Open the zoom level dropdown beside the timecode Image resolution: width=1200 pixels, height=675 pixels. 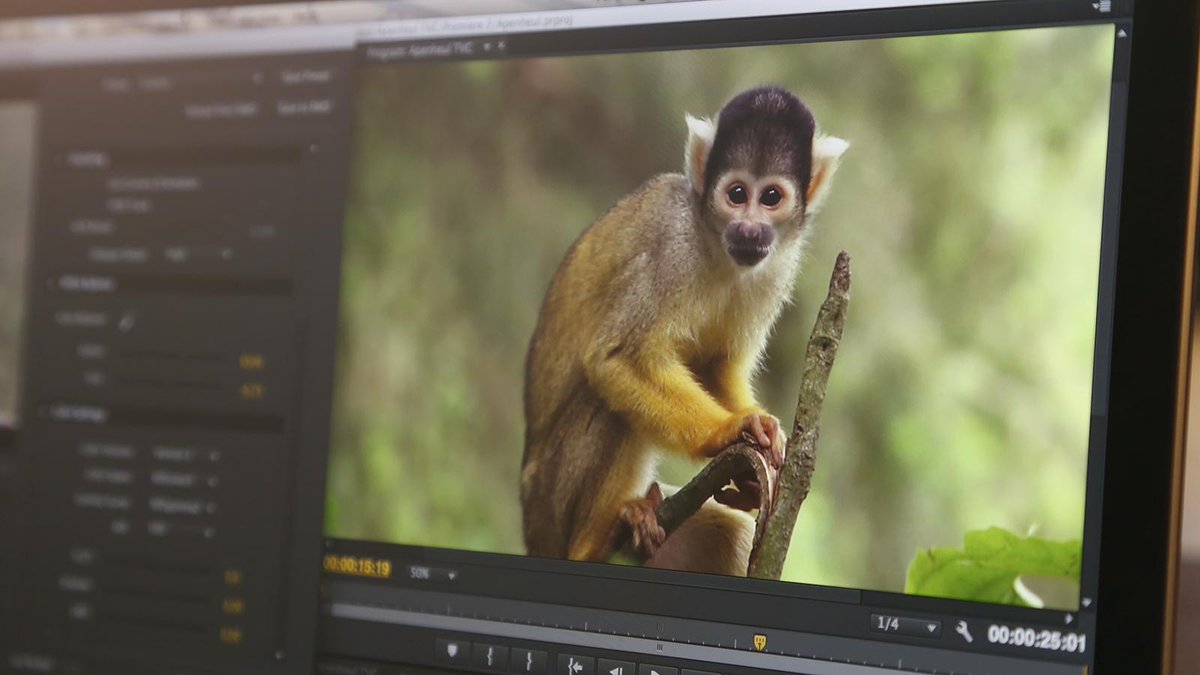[434, 574]
